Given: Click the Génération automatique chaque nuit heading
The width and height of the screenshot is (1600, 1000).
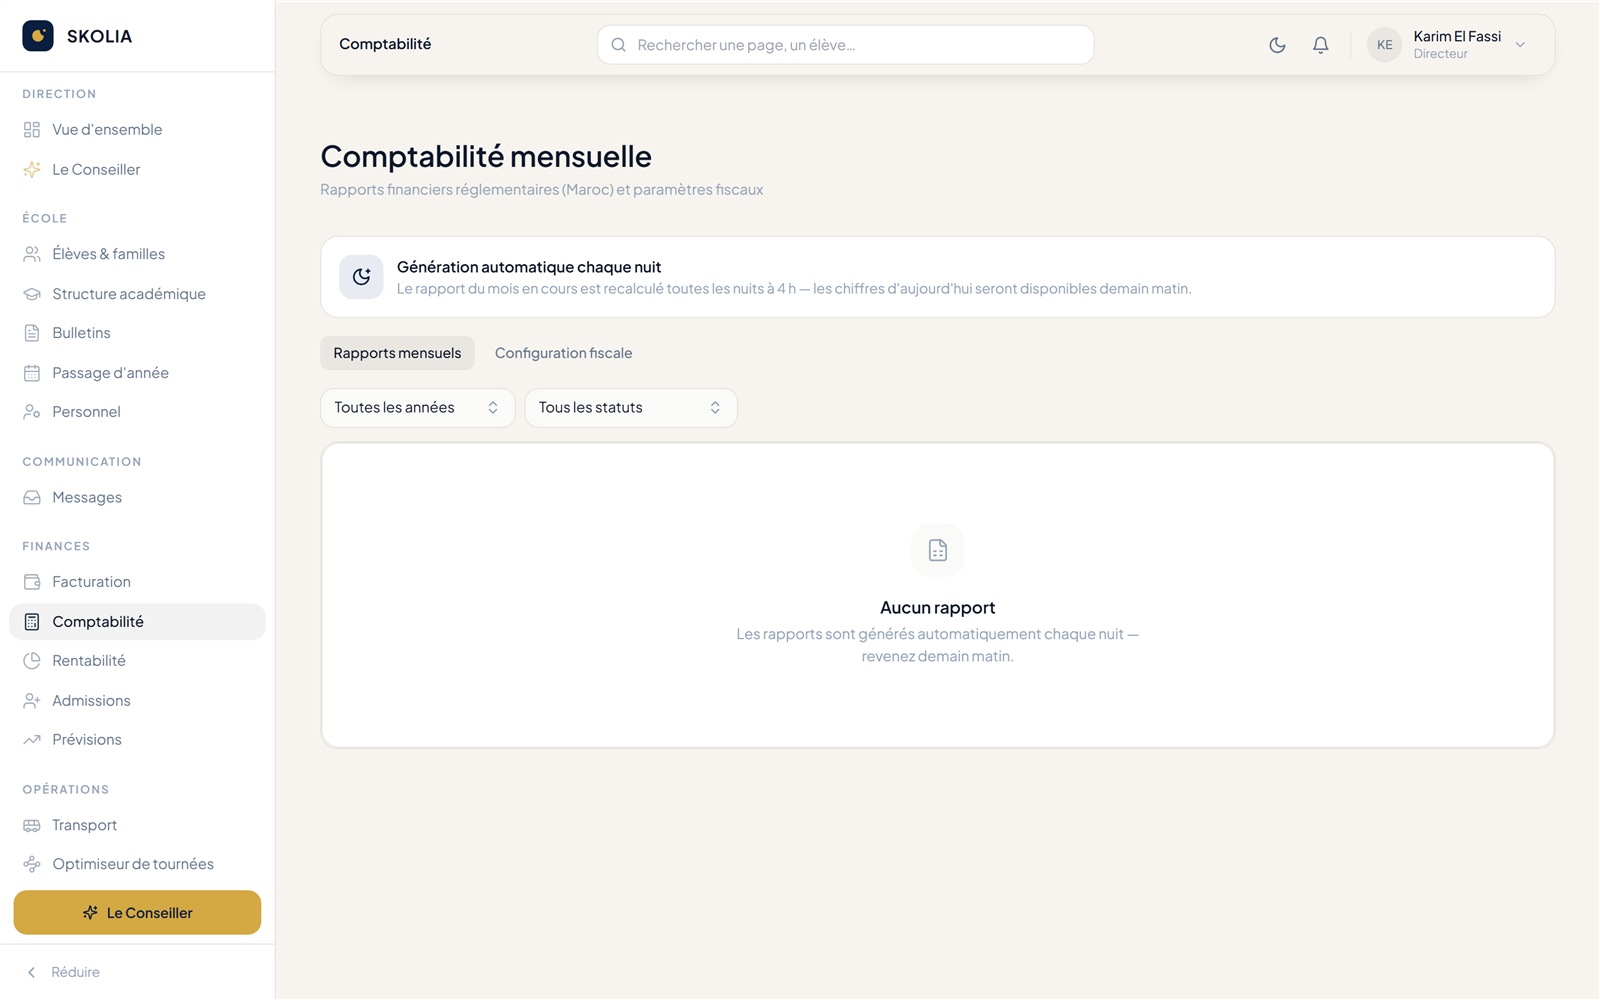Looking at the screenshot, I should point(529,267).
